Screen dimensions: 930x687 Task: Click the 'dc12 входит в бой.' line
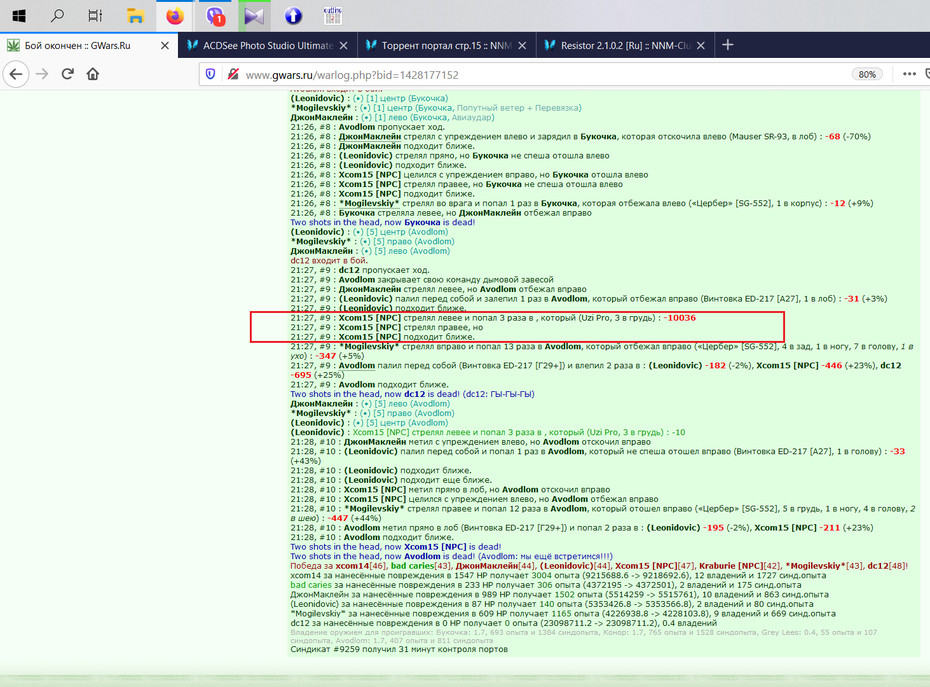[329, 260]
